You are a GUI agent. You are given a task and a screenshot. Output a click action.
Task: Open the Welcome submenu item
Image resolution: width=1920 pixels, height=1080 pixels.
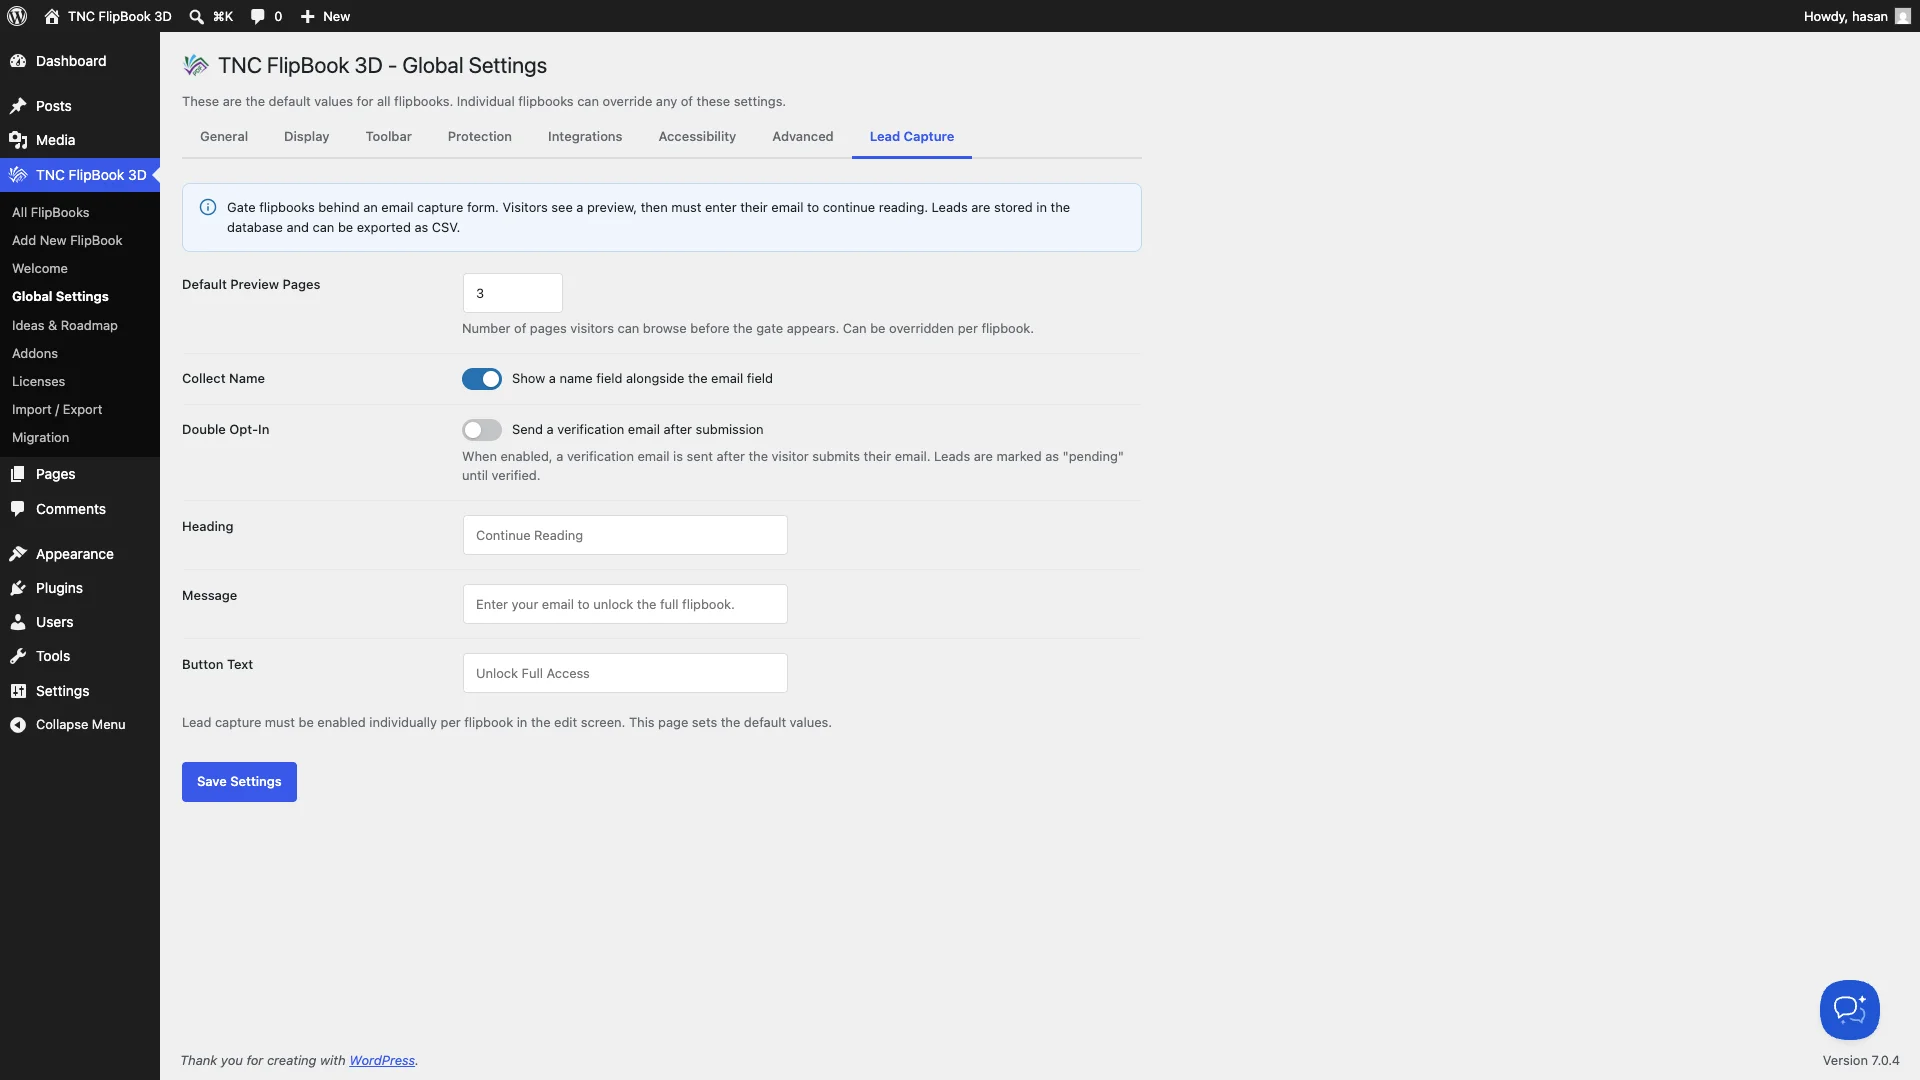40,269
